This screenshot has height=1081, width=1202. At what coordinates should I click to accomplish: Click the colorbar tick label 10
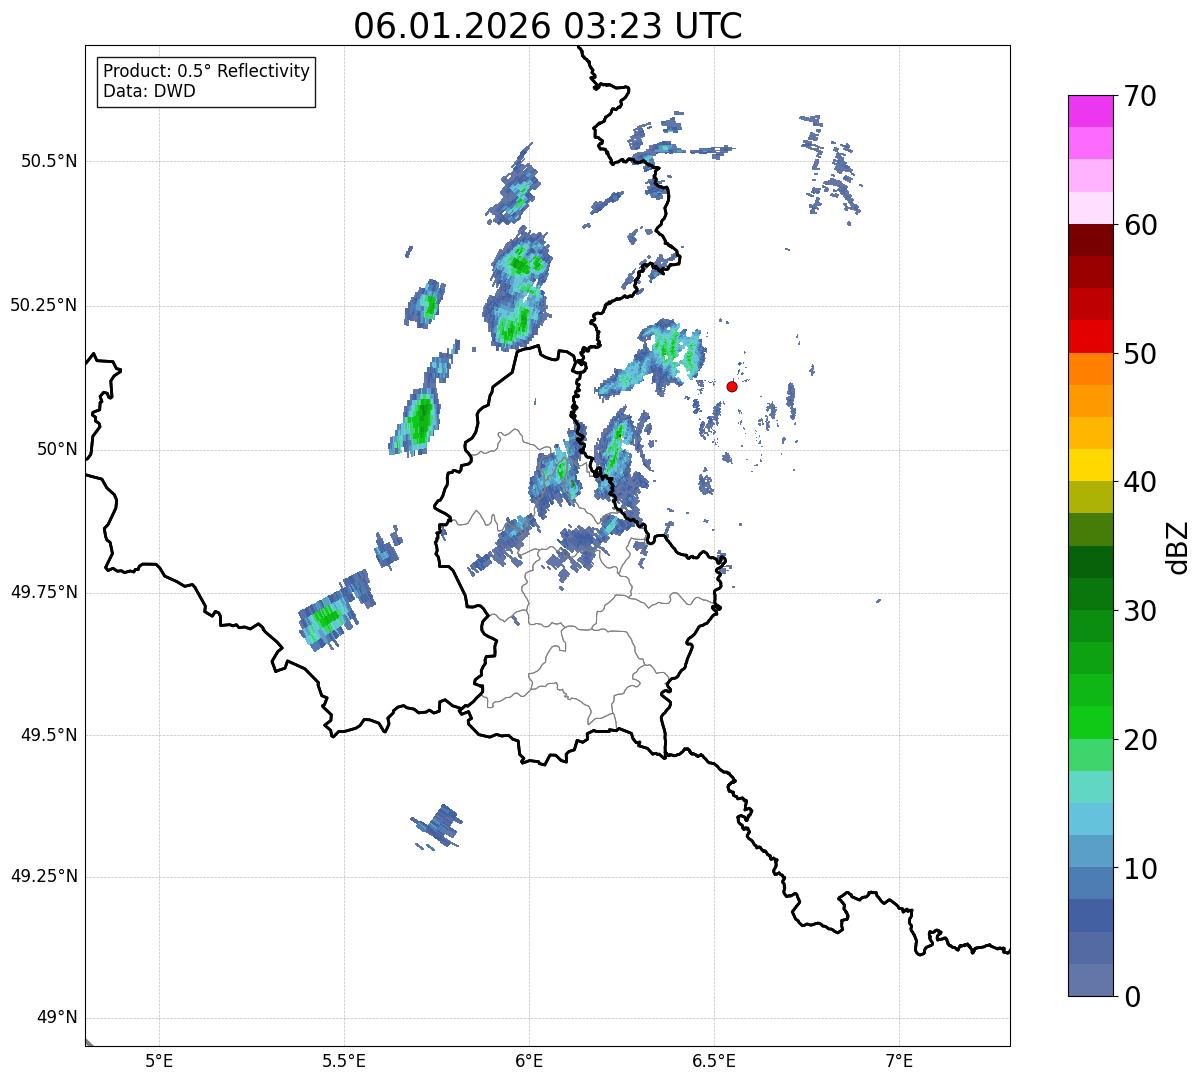pos(1140,868)
